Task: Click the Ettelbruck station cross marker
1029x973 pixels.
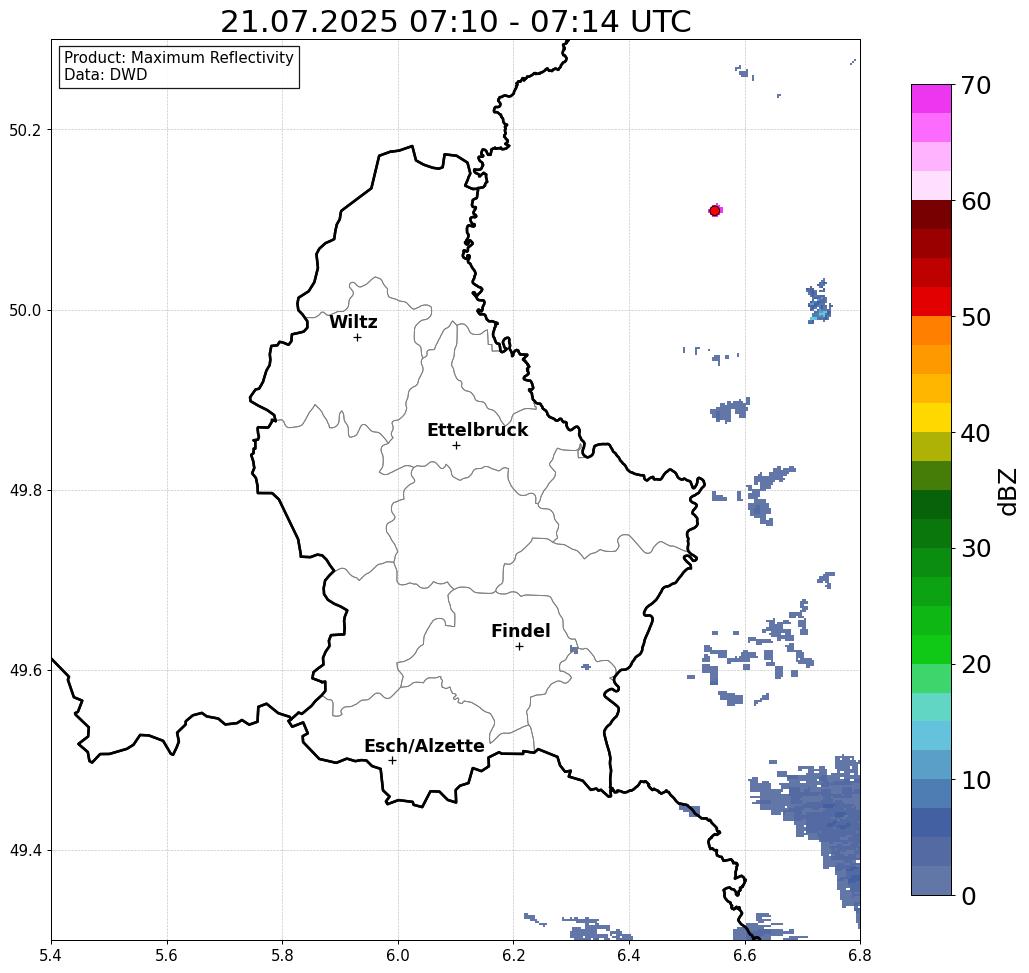Action: [x=457, y=445]
